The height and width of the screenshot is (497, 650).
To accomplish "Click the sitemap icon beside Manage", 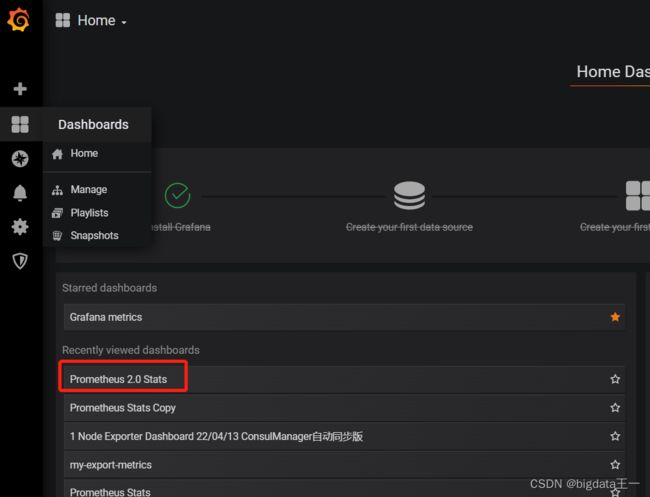I will [57, 190].
